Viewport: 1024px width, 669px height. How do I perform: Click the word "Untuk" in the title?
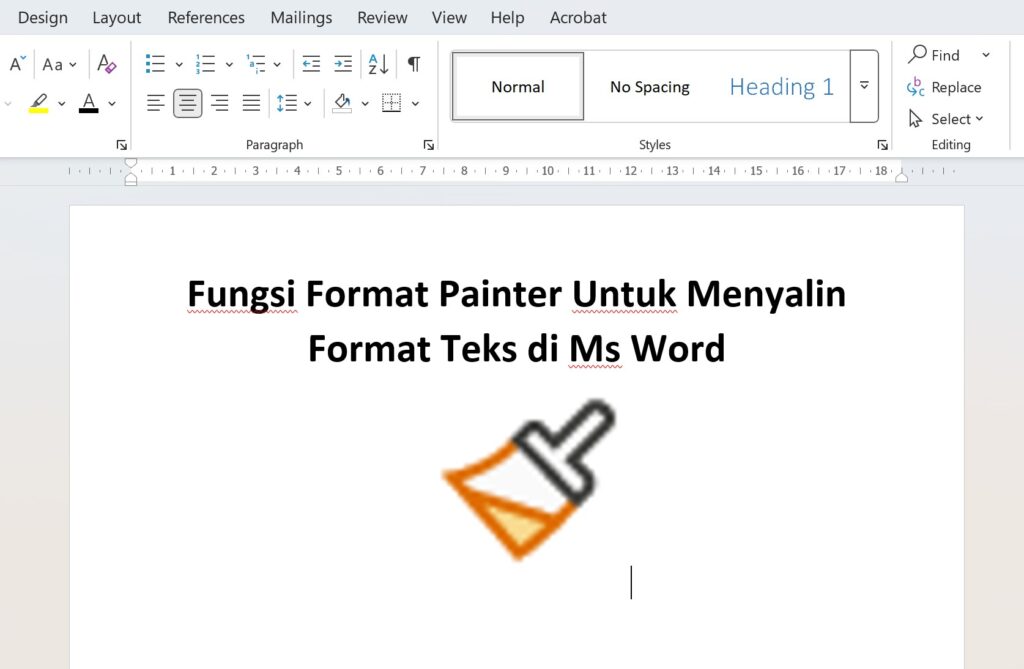point(624,293)
